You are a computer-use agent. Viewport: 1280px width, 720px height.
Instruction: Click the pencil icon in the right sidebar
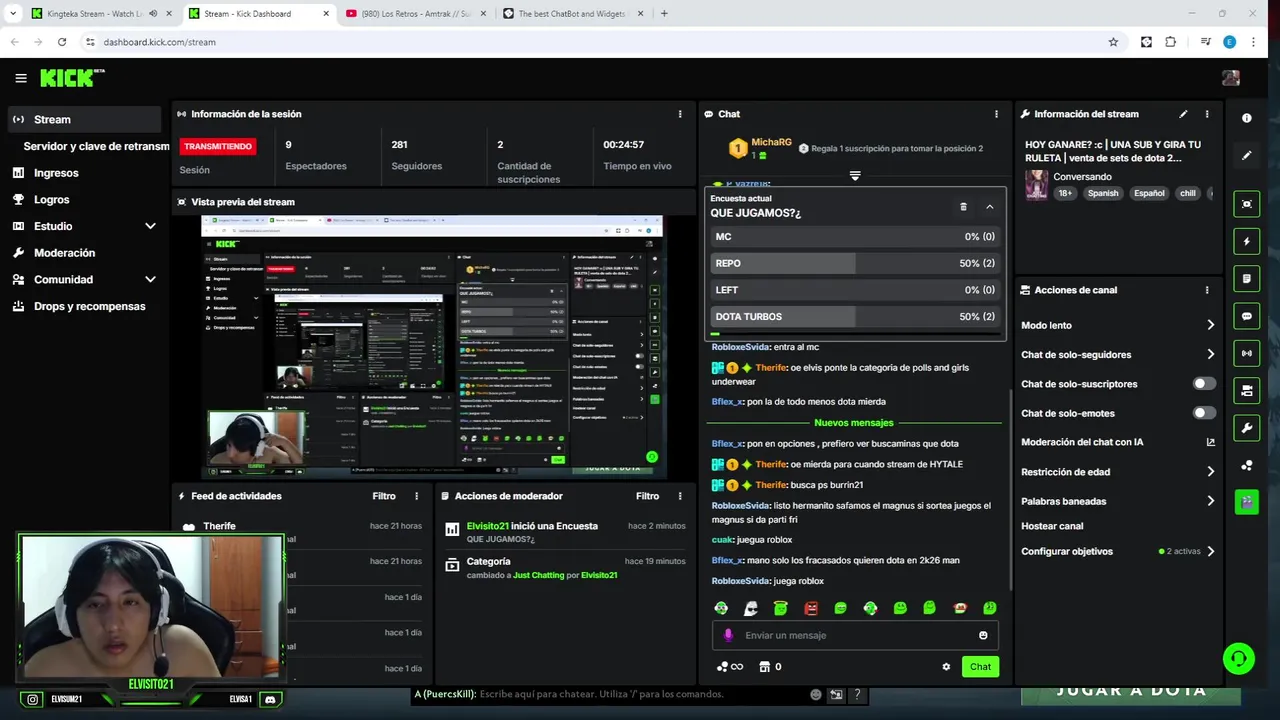(x=1246, y=156)
